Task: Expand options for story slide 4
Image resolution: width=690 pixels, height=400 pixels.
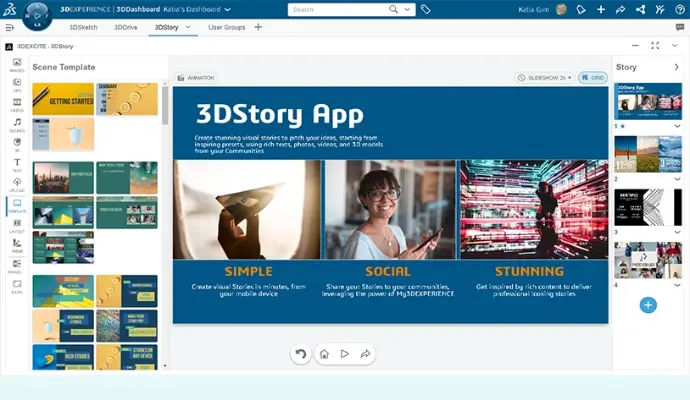Action: [x=677, y=285]
